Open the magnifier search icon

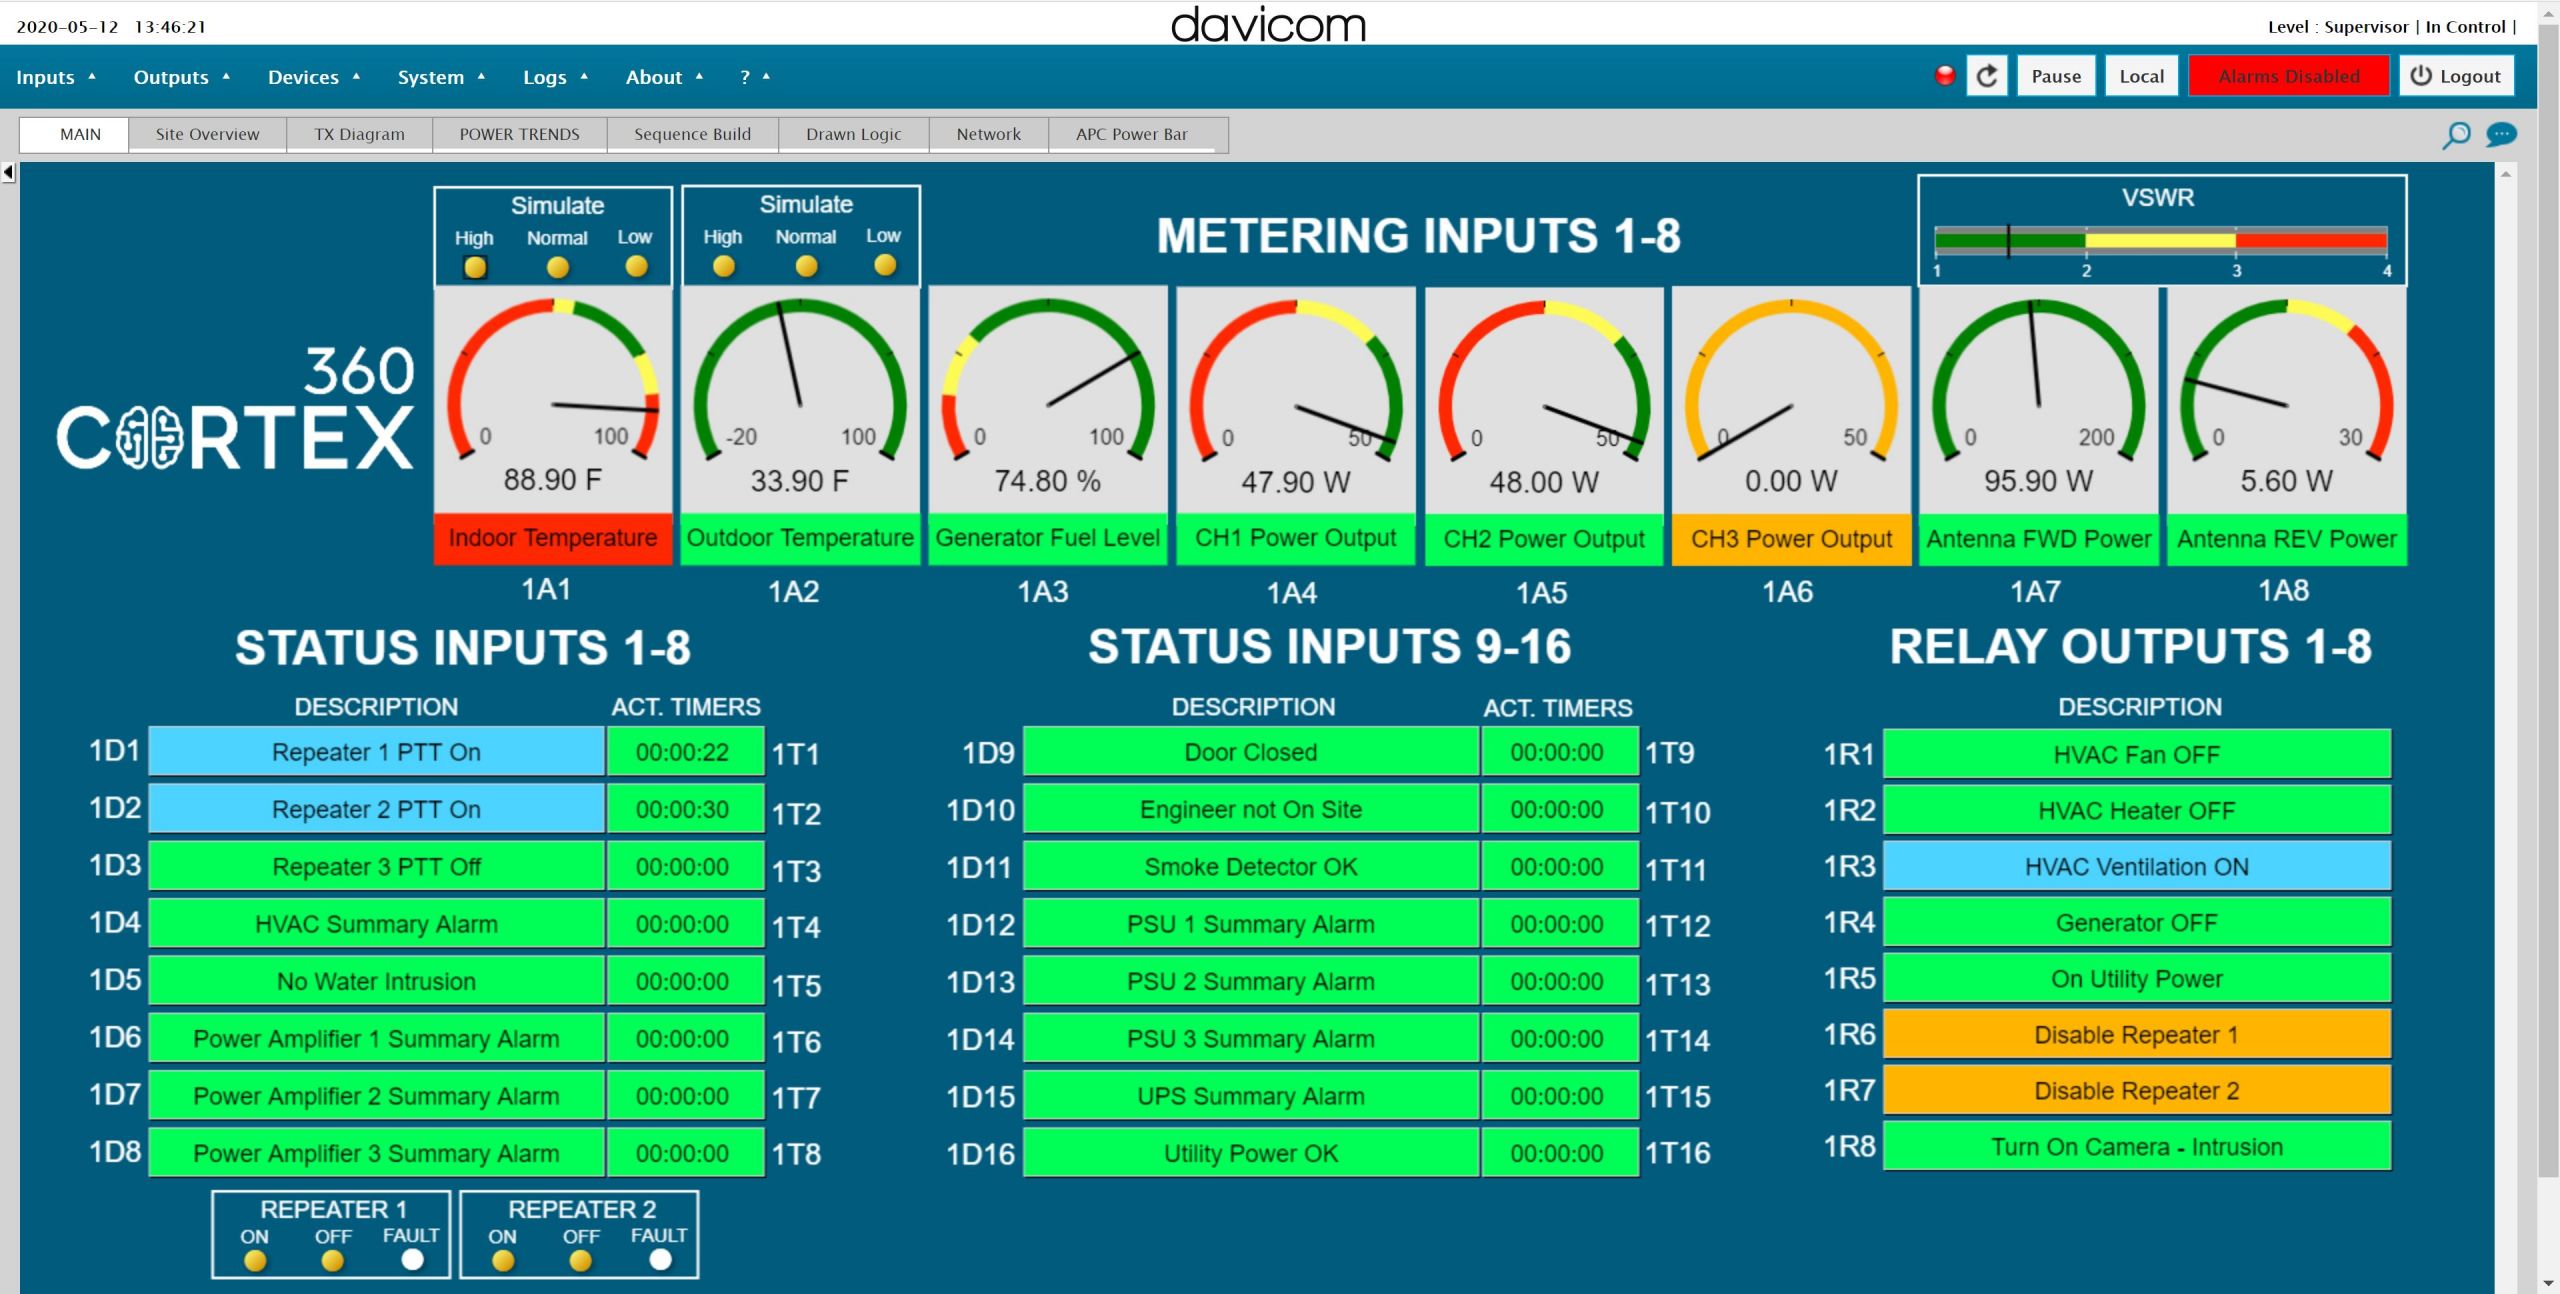(2456, 135)
